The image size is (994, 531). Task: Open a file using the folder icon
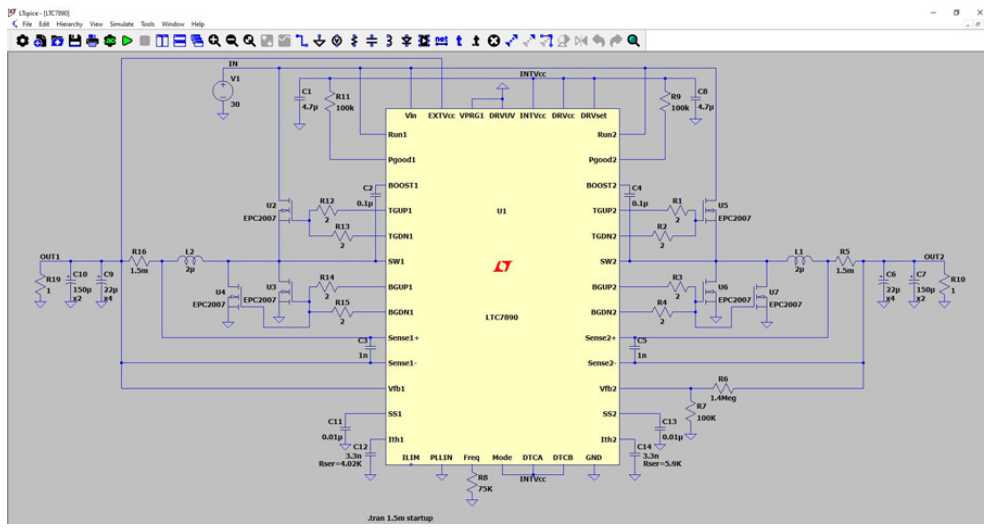pos(57,41)
